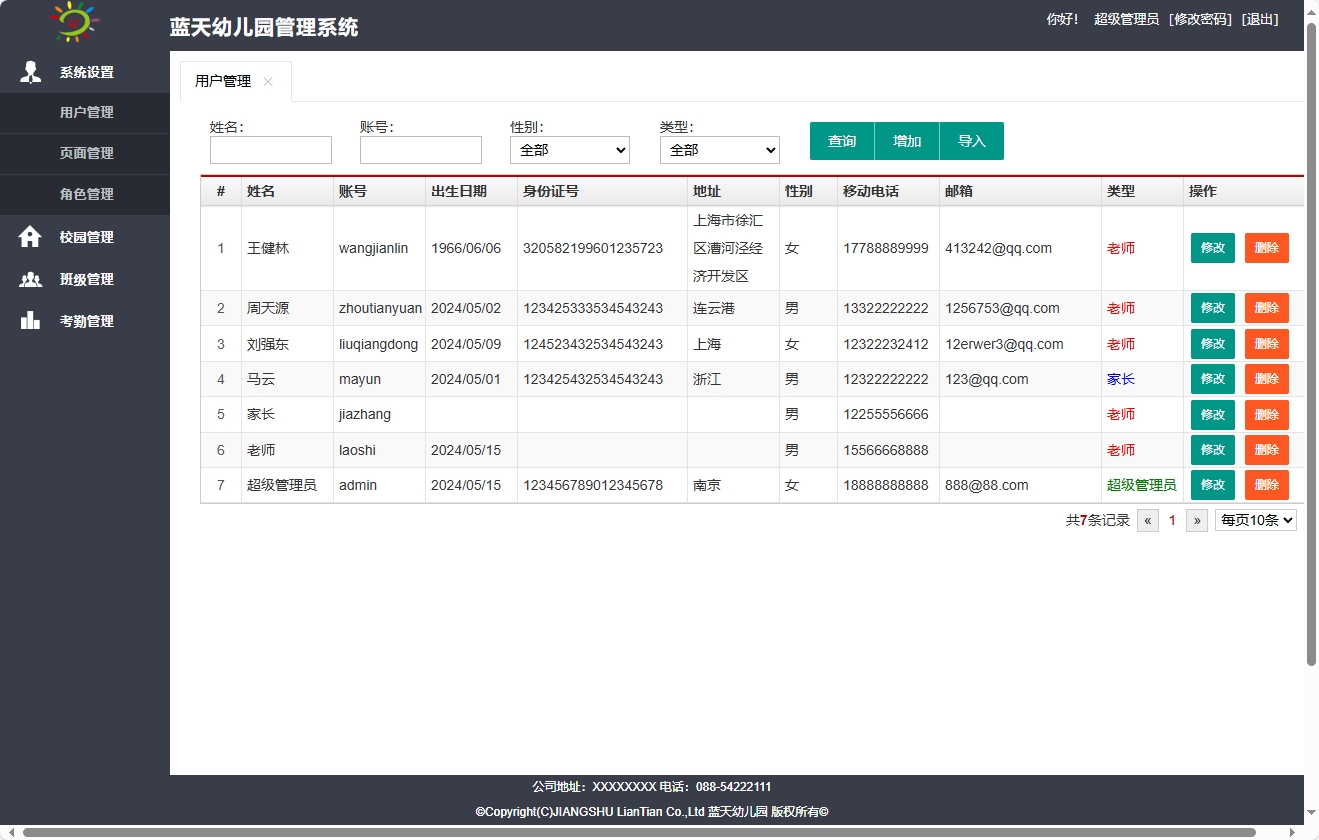The height and width of the screenshot is (840, 1319).
Task: Click the 班级管理 people icon
Action: tap(29, 279)
